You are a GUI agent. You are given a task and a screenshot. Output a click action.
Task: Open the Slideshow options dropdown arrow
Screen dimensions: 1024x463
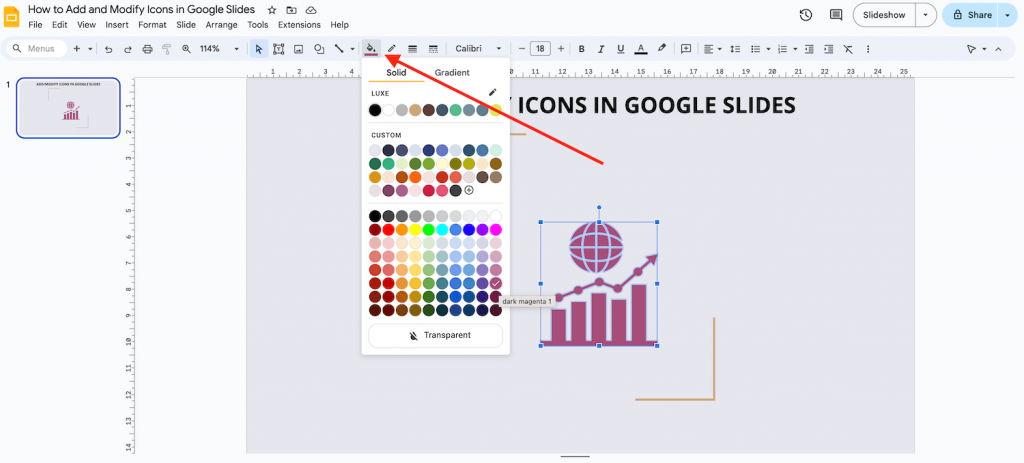point(925,15)
